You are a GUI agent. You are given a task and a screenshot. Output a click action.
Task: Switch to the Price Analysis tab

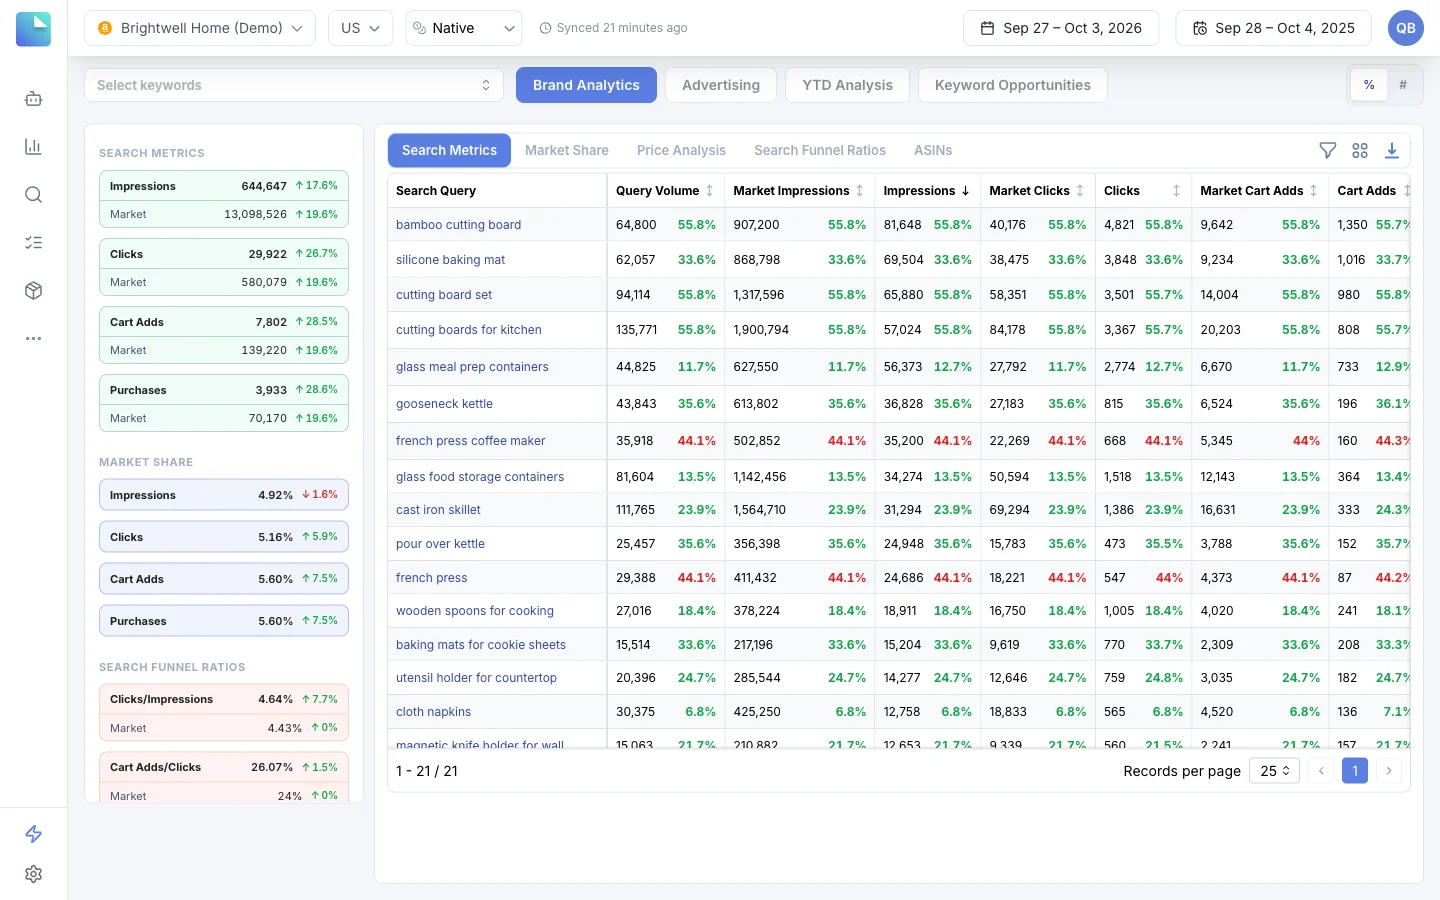(681, 150)
